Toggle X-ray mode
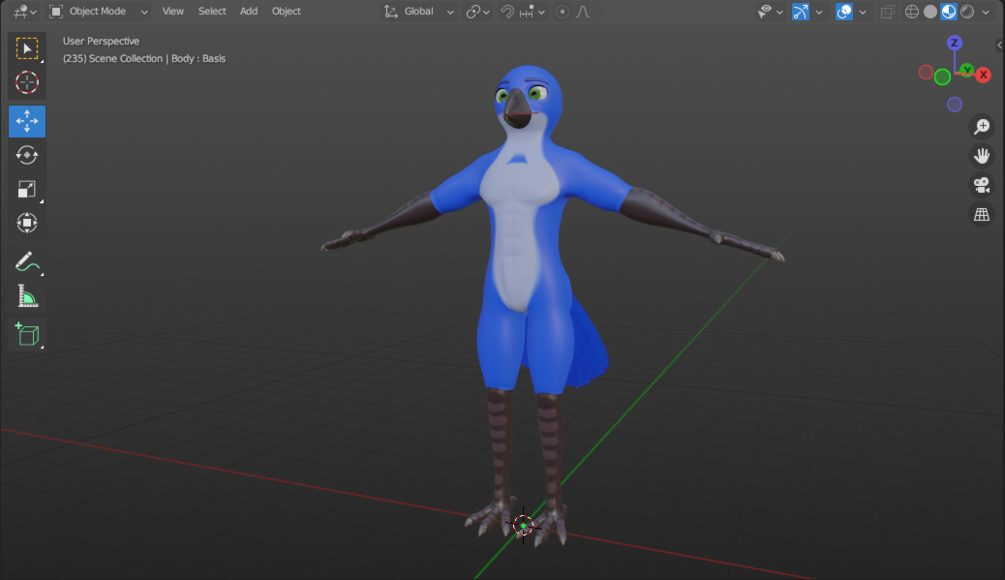This screenshot has height=580, width=1005. click(x=888, y=12)
